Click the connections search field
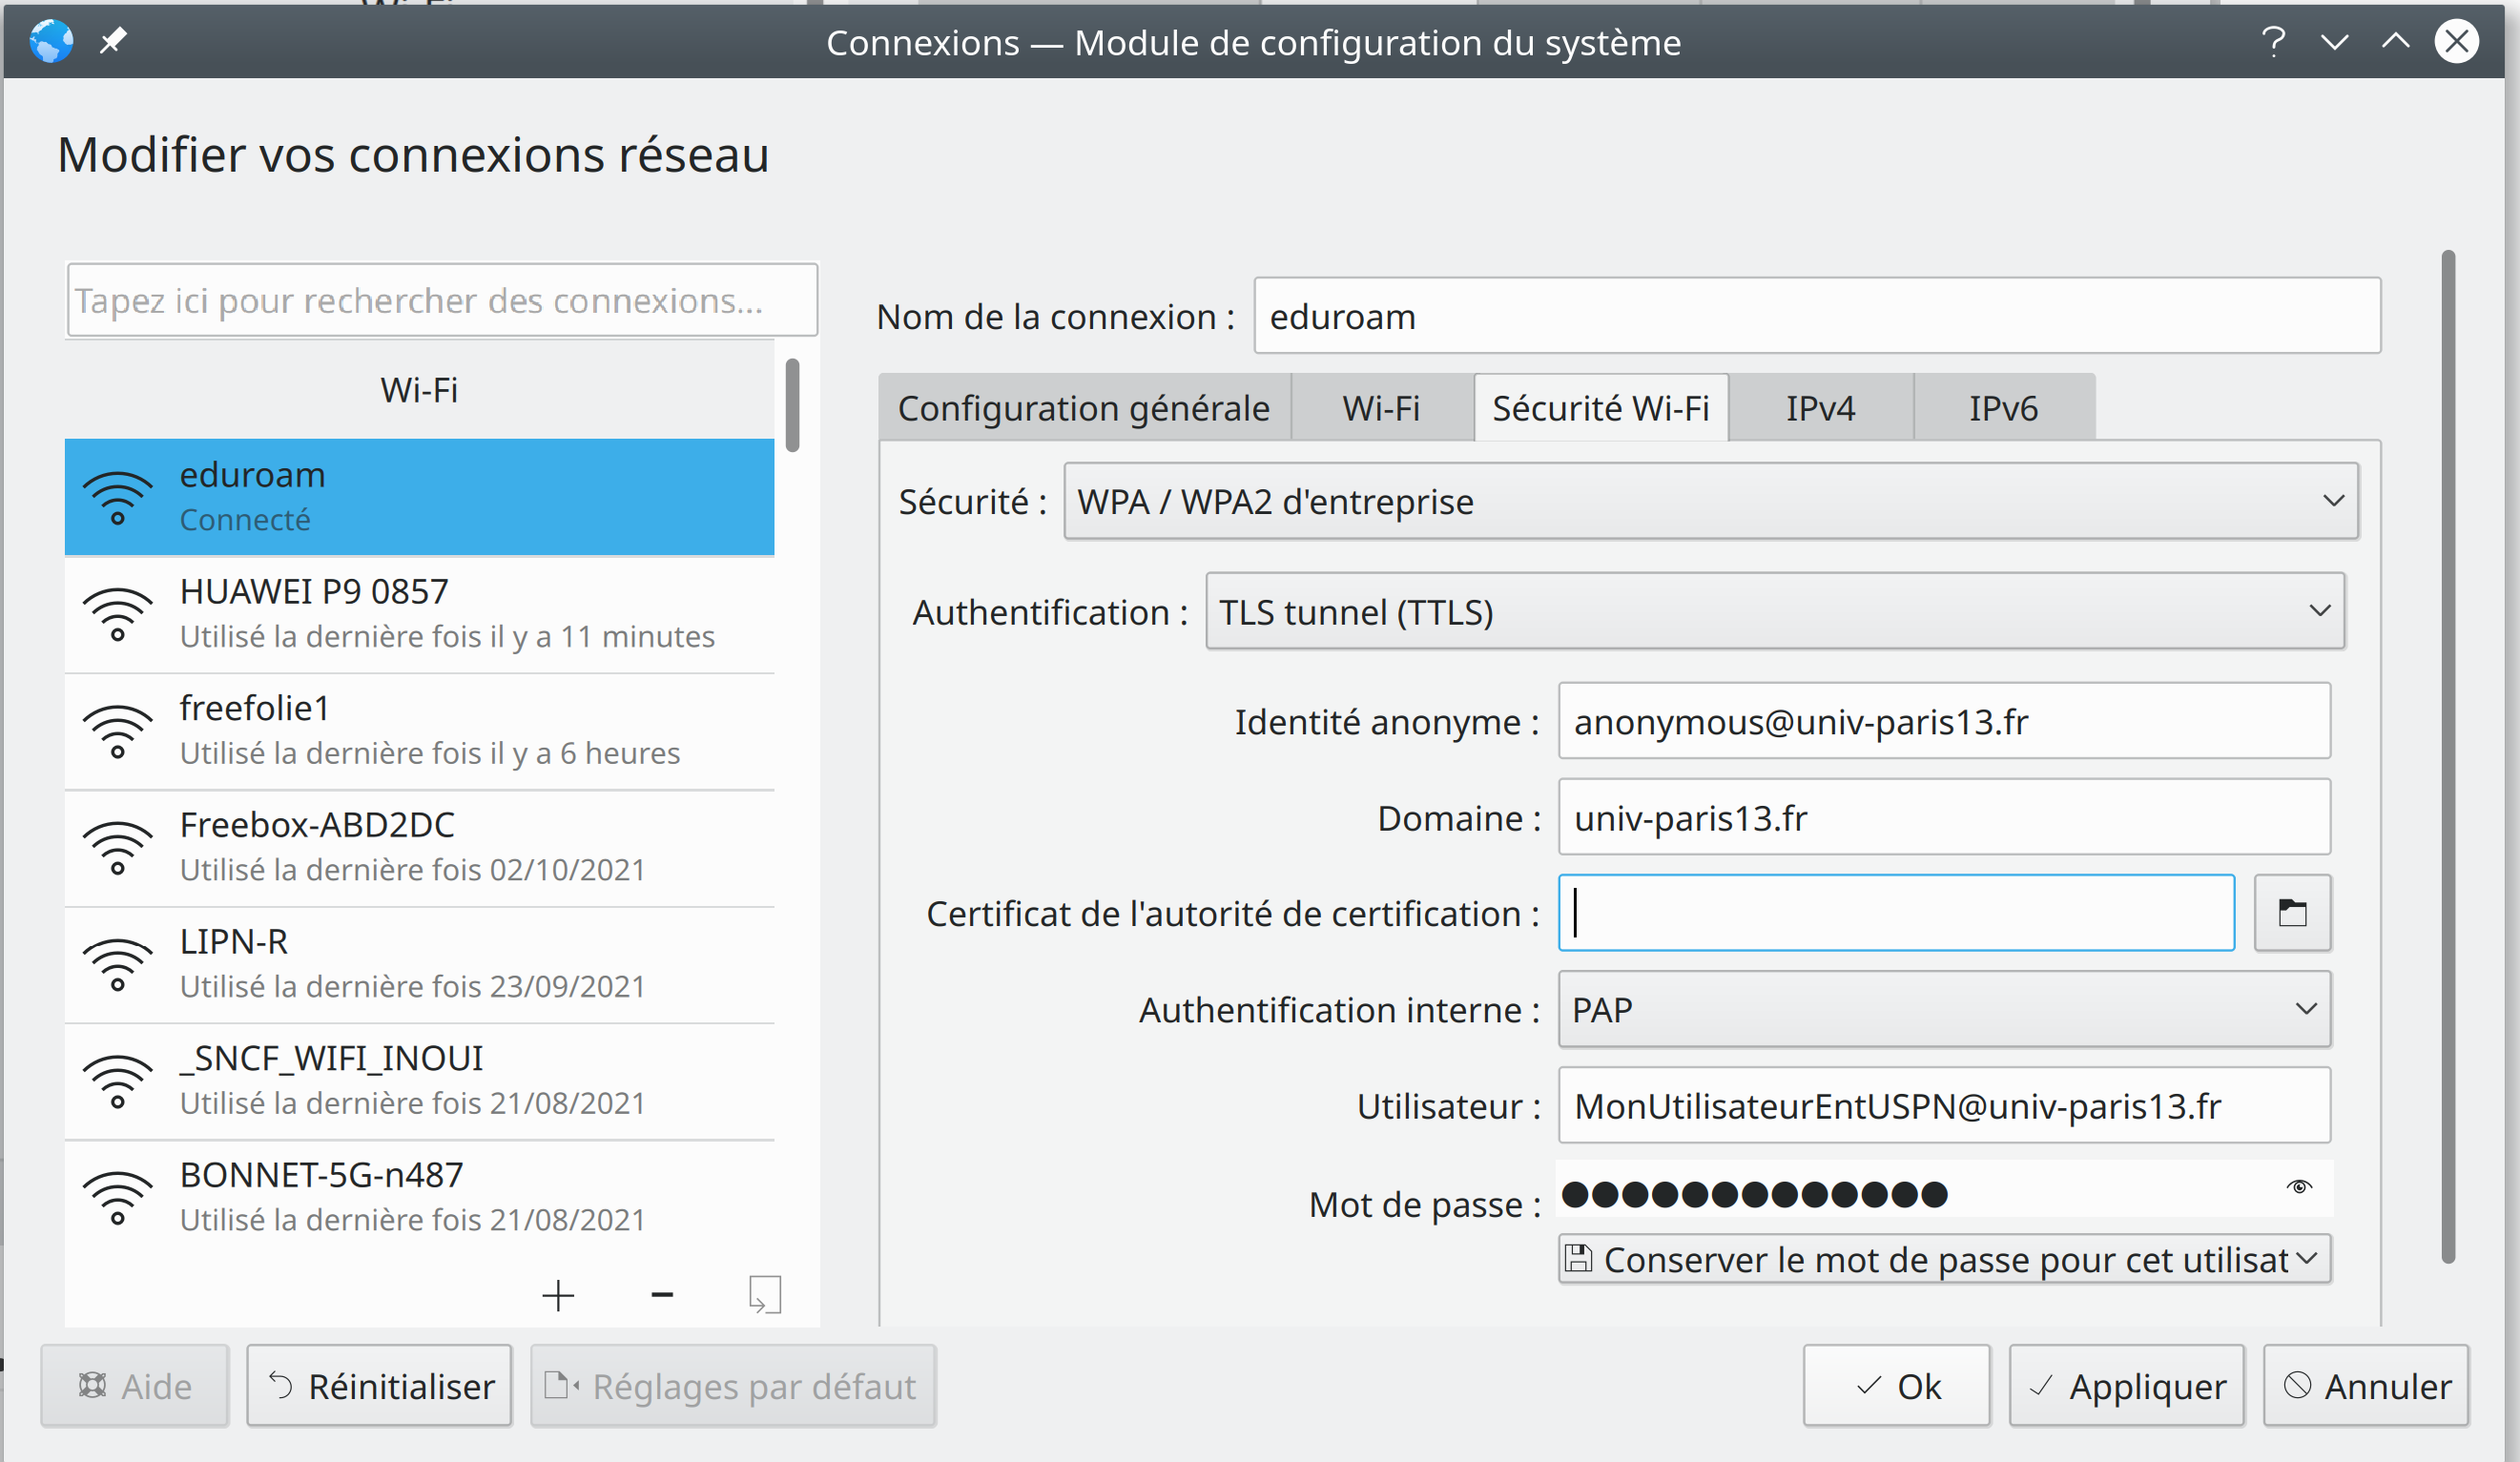 click(441, 300)
